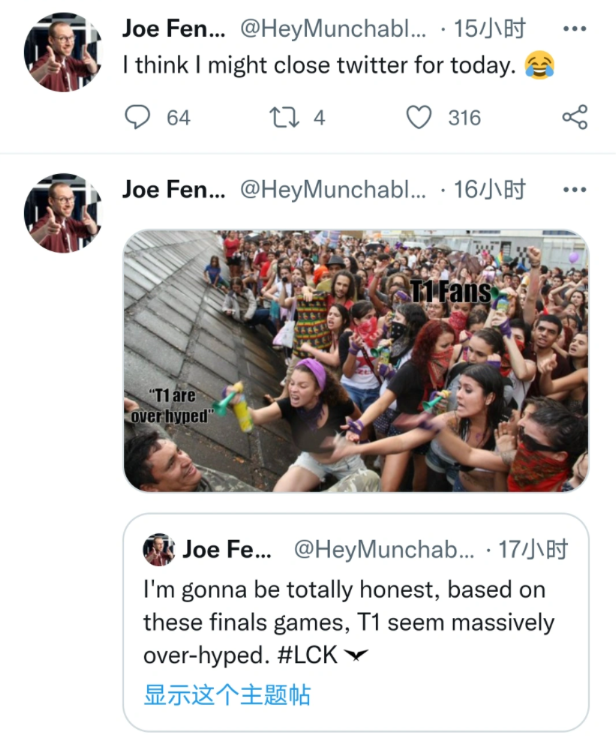Open Joe Fen's avatar on second tweet
The height and width of the screenshot is (742, 616).
point(62,212)
